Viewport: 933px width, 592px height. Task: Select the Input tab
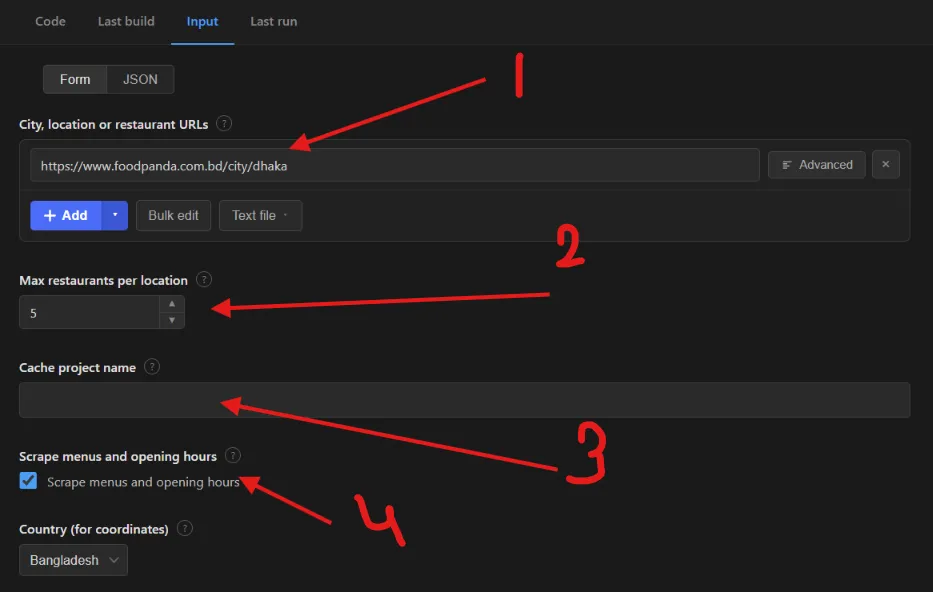click(202, 21)
